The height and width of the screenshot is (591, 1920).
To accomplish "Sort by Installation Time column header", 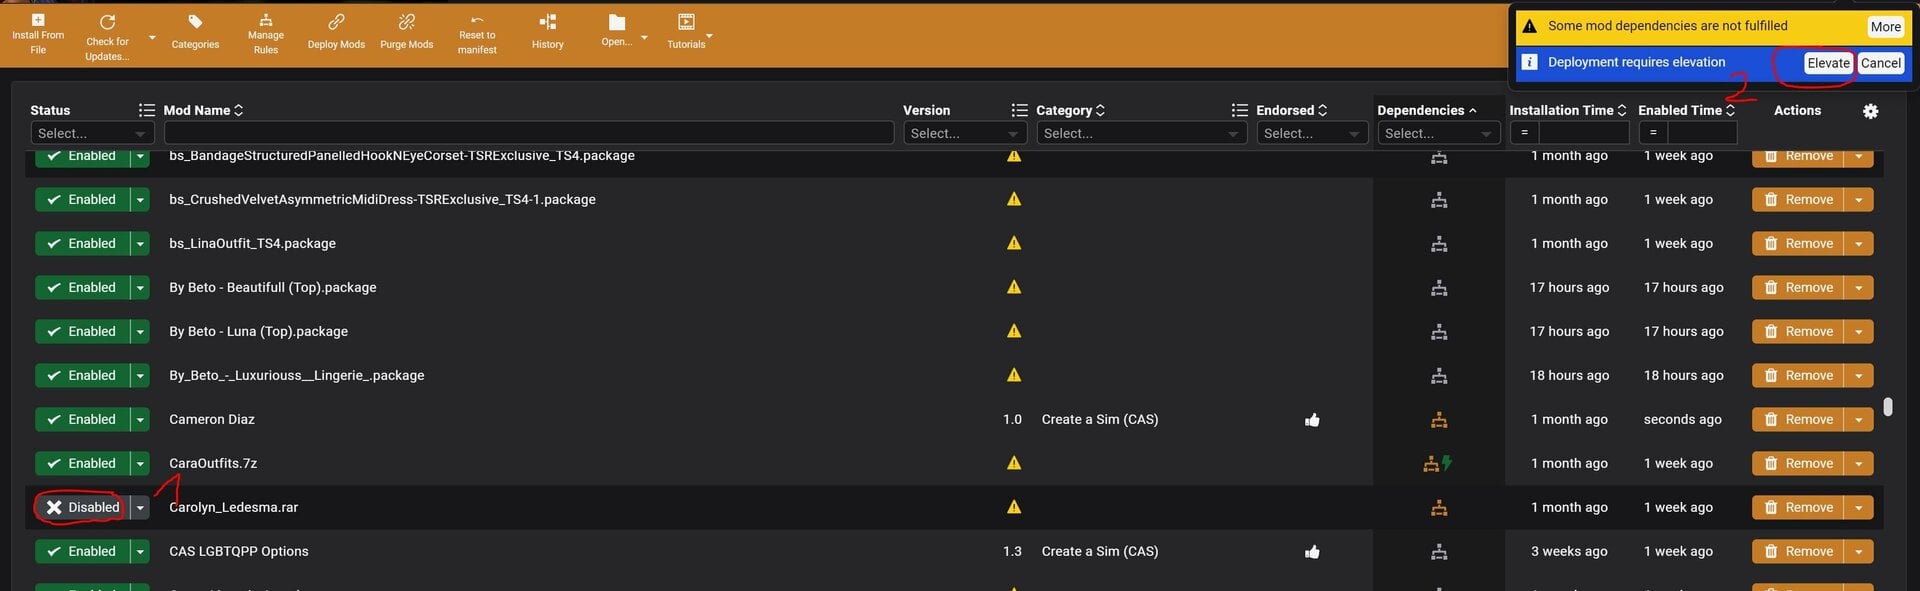I will [1568, 110].
